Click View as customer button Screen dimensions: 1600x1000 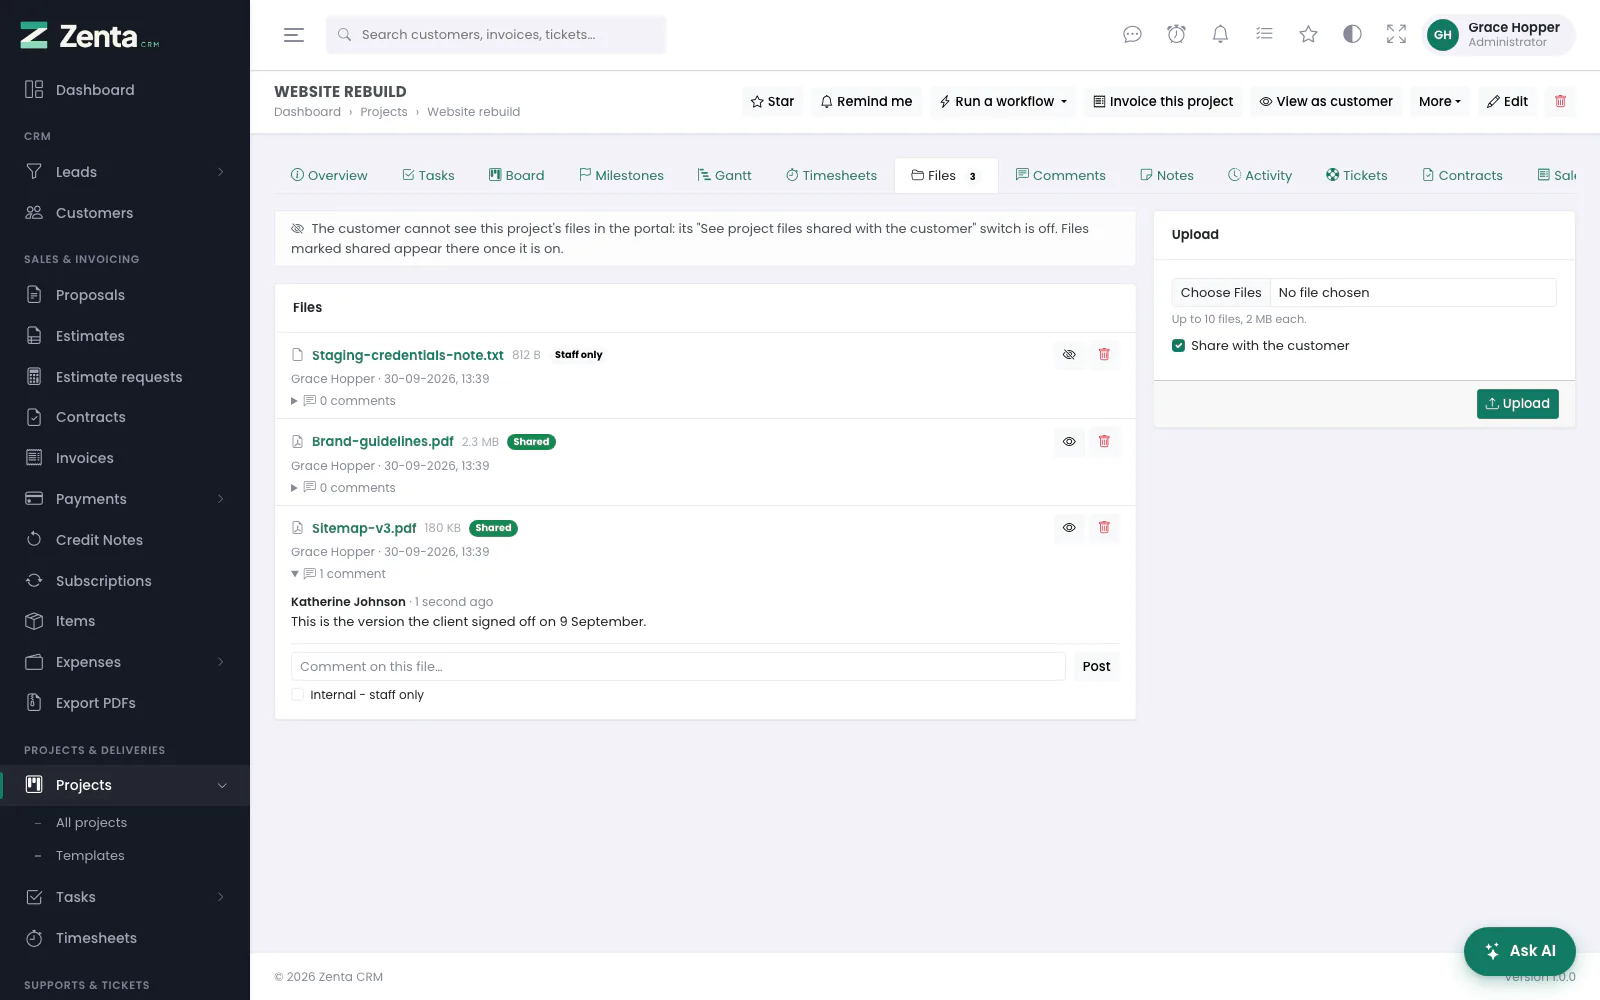[x=1326, y=101]
